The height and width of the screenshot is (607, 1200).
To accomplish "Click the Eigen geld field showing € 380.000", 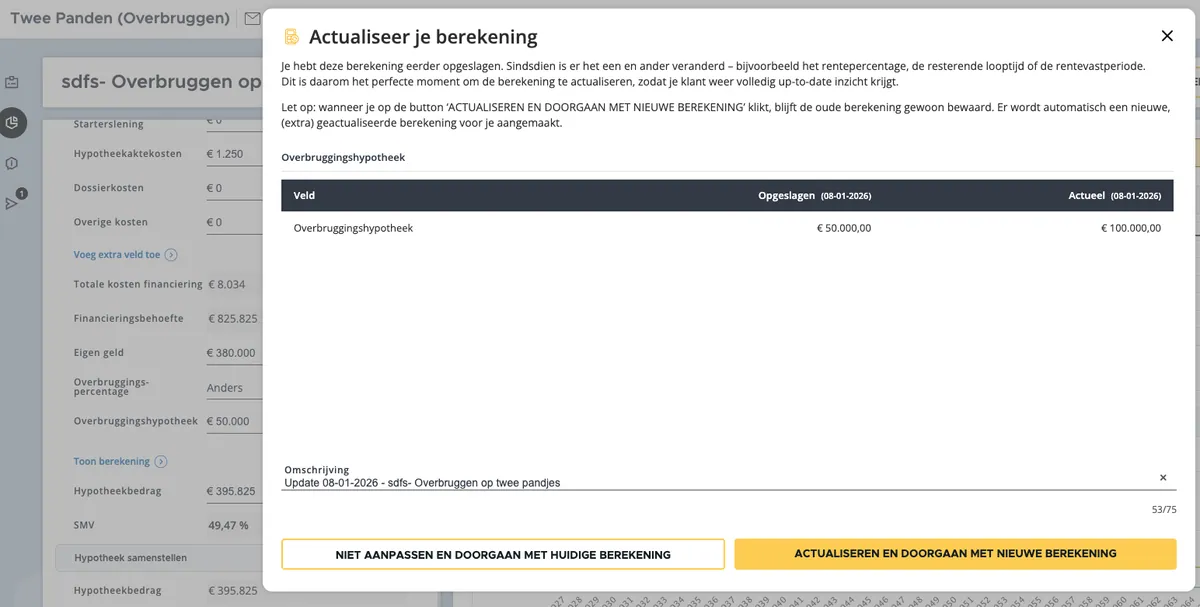I will coord(233,353).
